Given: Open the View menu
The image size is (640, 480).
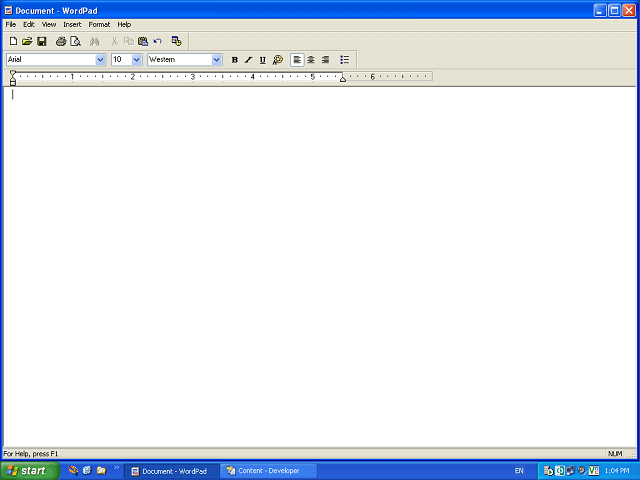Looking at the screenshot, I should click(49, 24).
